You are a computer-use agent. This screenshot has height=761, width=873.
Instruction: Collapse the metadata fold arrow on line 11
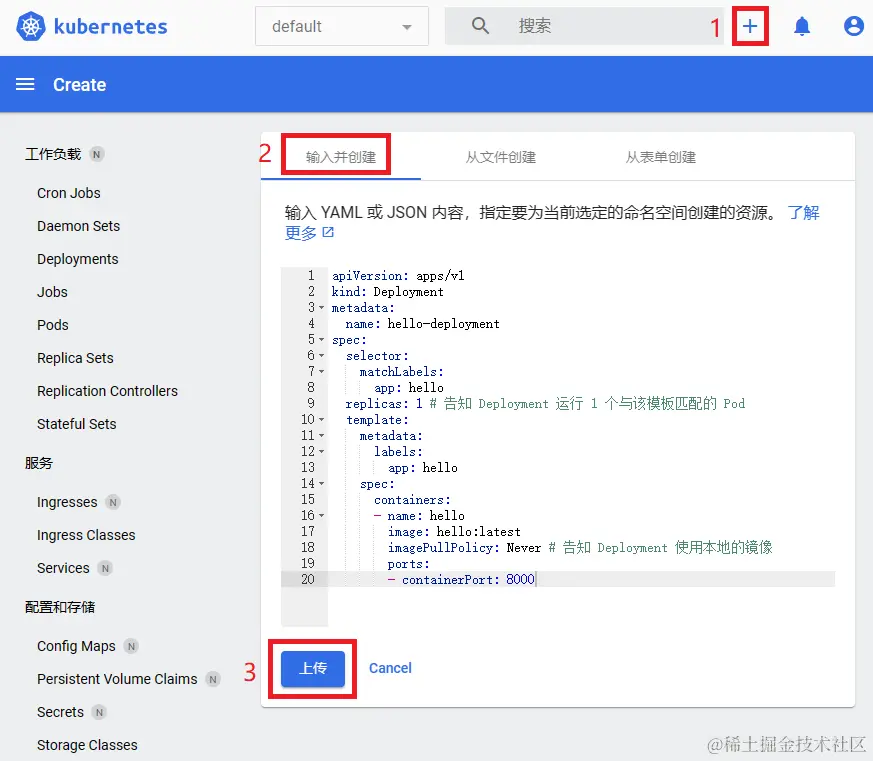321,436
